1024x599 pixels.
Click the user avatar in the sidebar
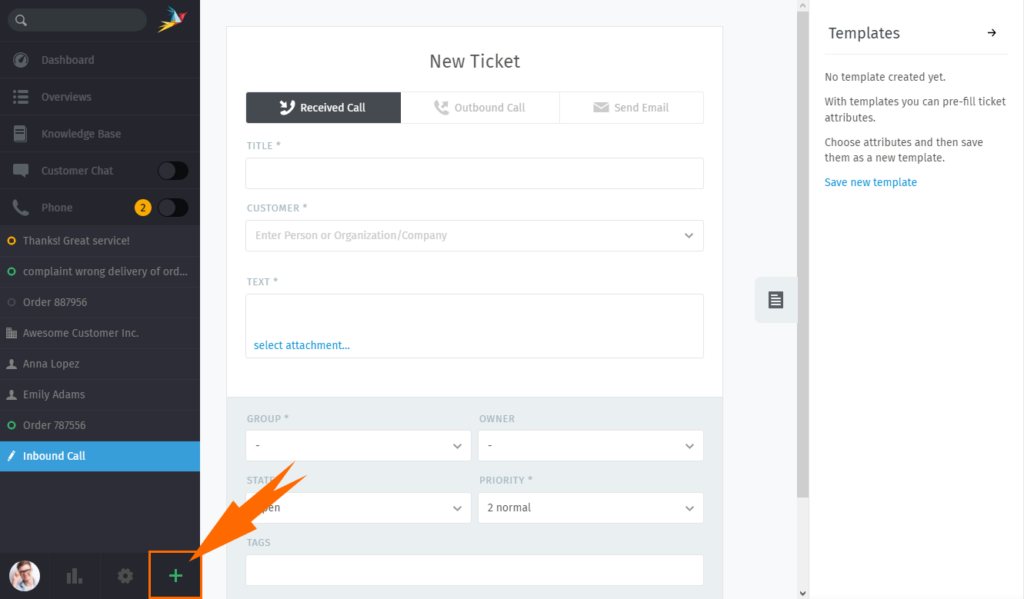point(25,575)
